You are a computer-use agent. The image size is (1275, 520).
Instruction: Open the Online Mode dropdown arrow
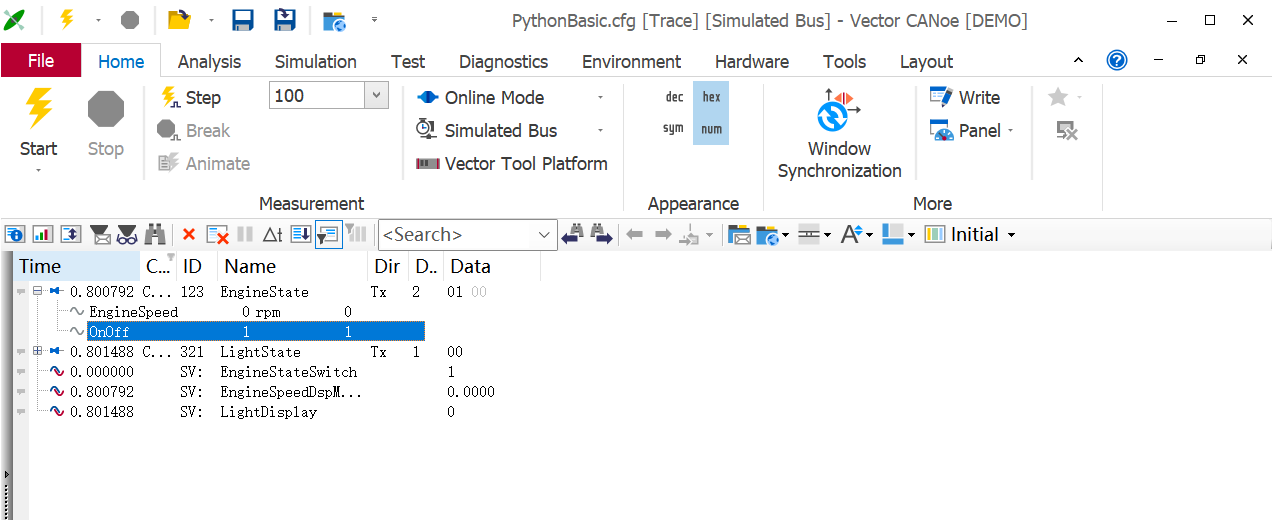pos(600,97)
